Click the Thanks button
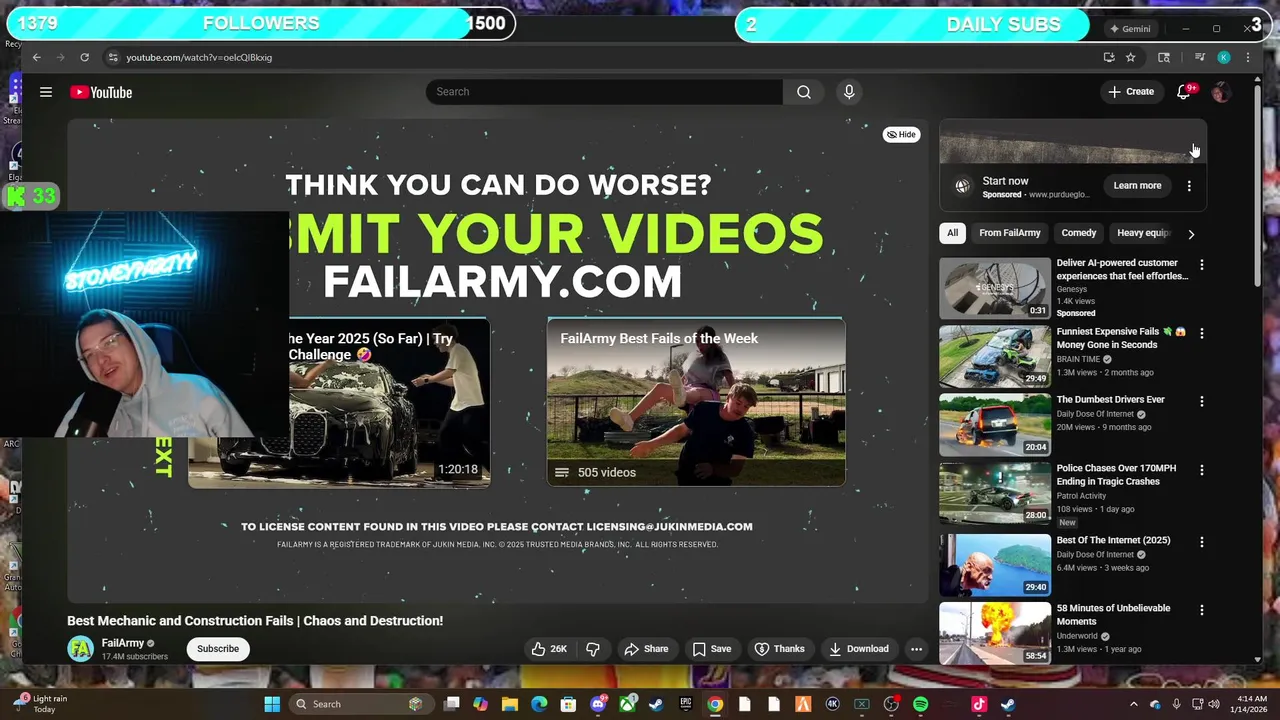The image size is (1280, 720). (779, 649)
